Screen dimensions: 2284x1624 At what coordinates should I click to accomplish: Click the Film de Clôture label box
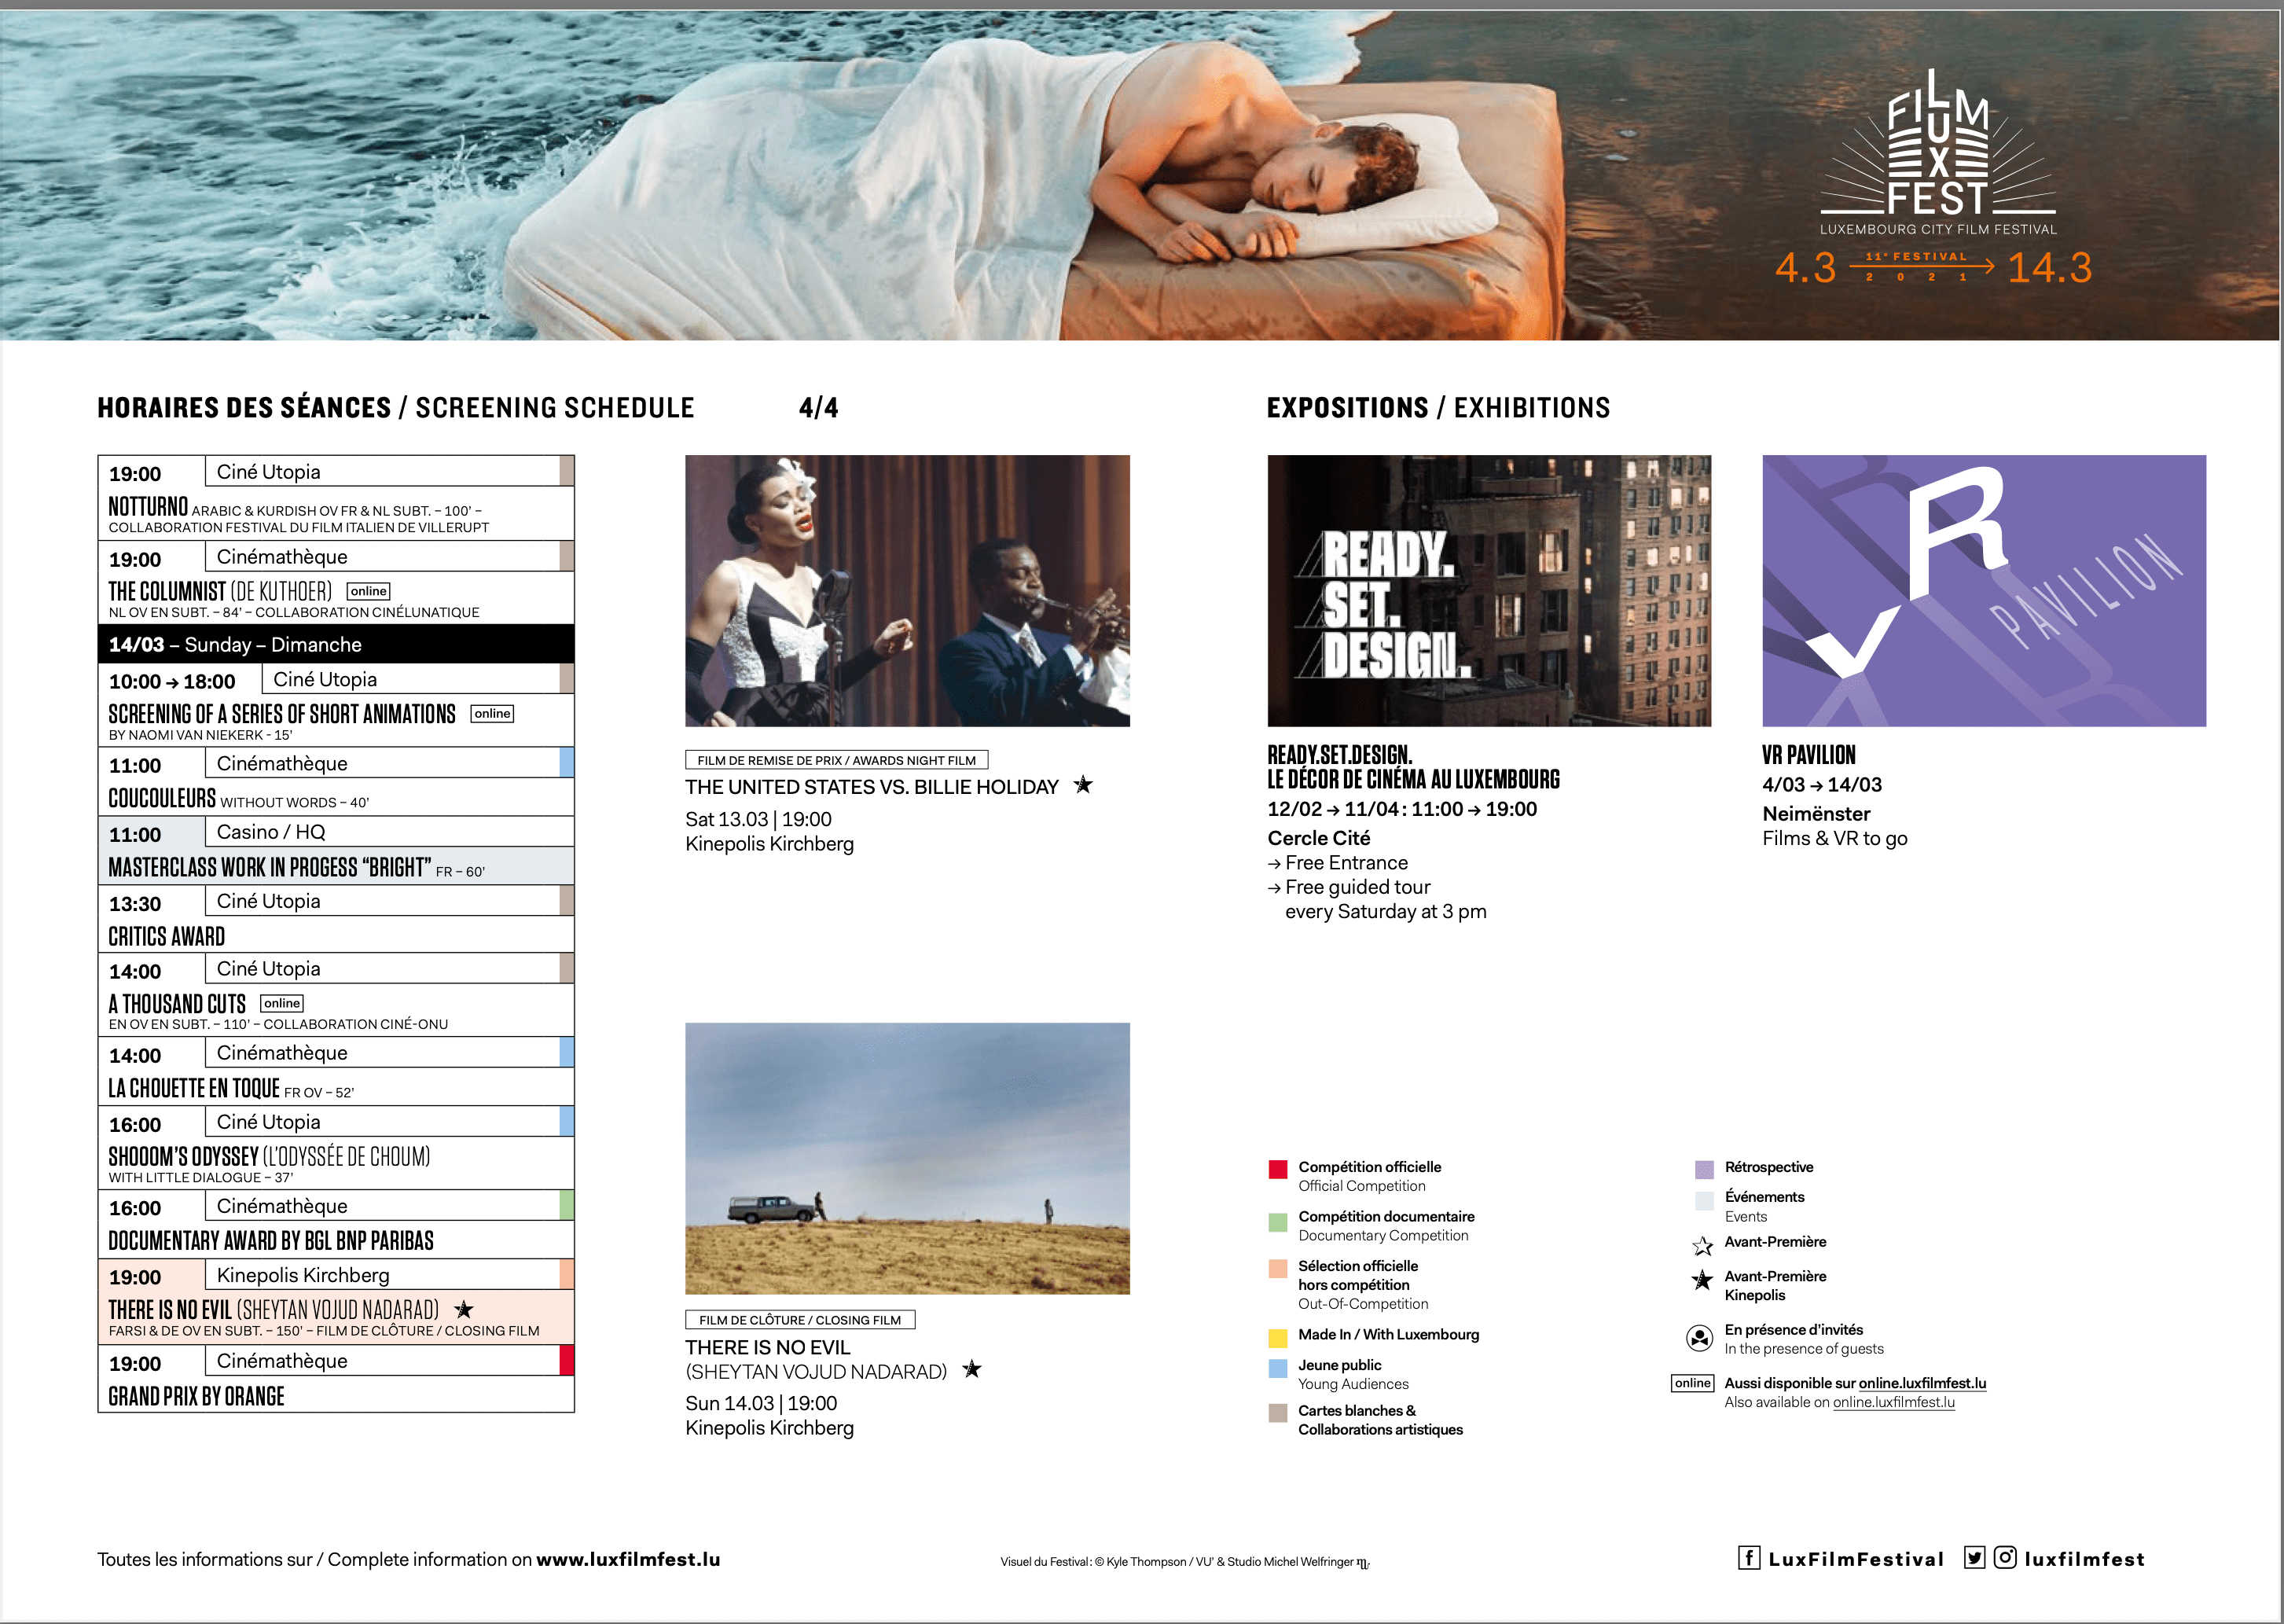tap(800, 1319)
